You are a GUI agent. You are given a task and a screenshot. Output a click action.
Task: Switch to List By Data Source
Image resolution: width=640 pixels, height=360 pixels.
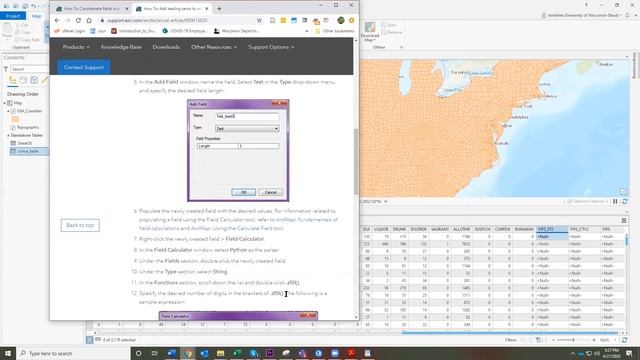click(23, 80)
